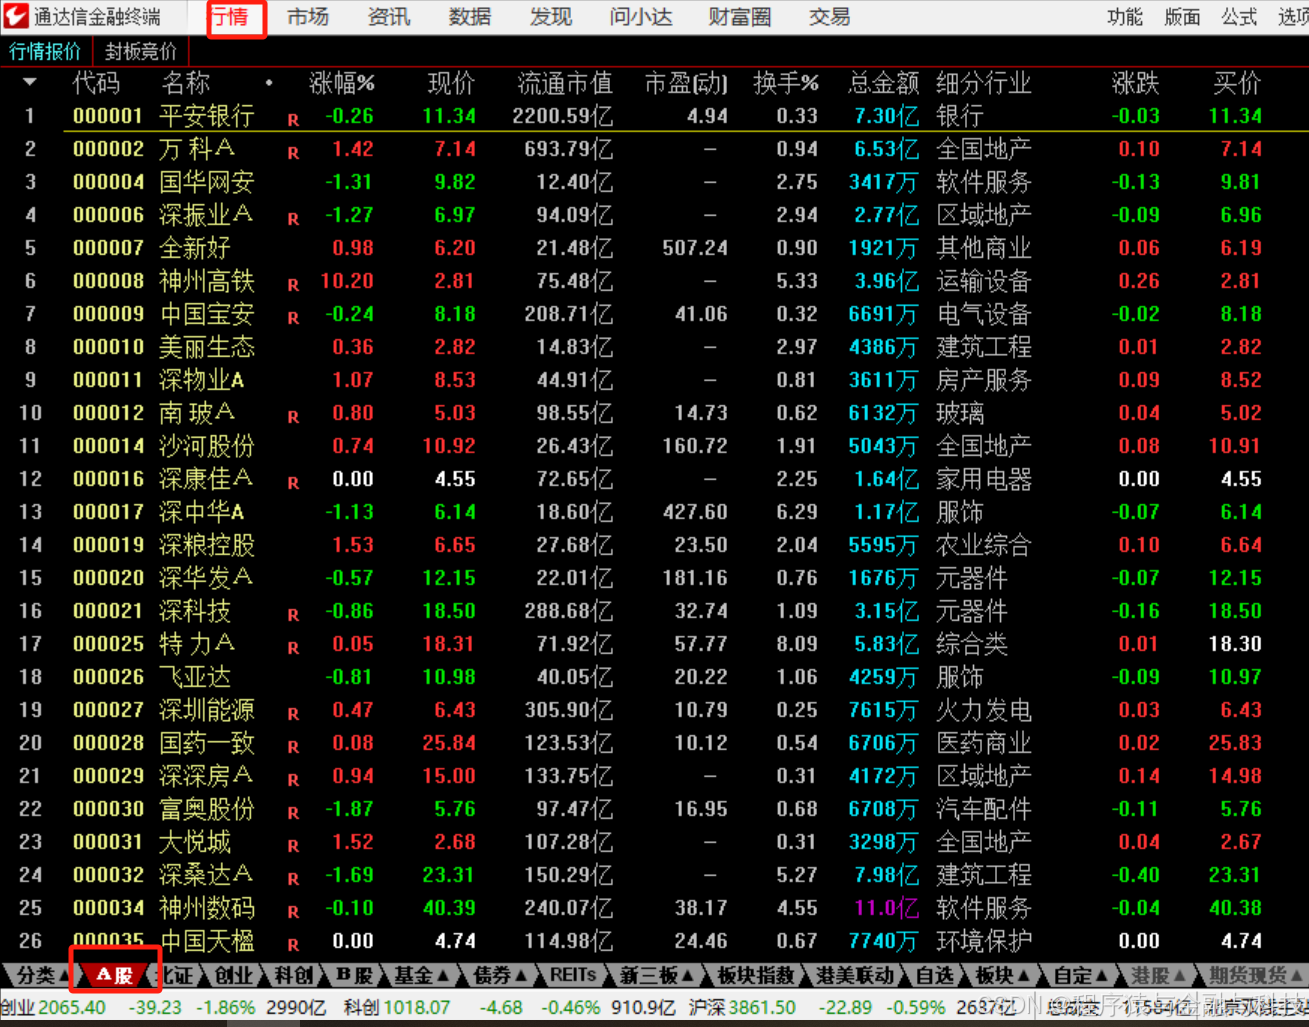1309x1027 pixels.
Task: Open the 数据 menu
Action: pos(470,17)
